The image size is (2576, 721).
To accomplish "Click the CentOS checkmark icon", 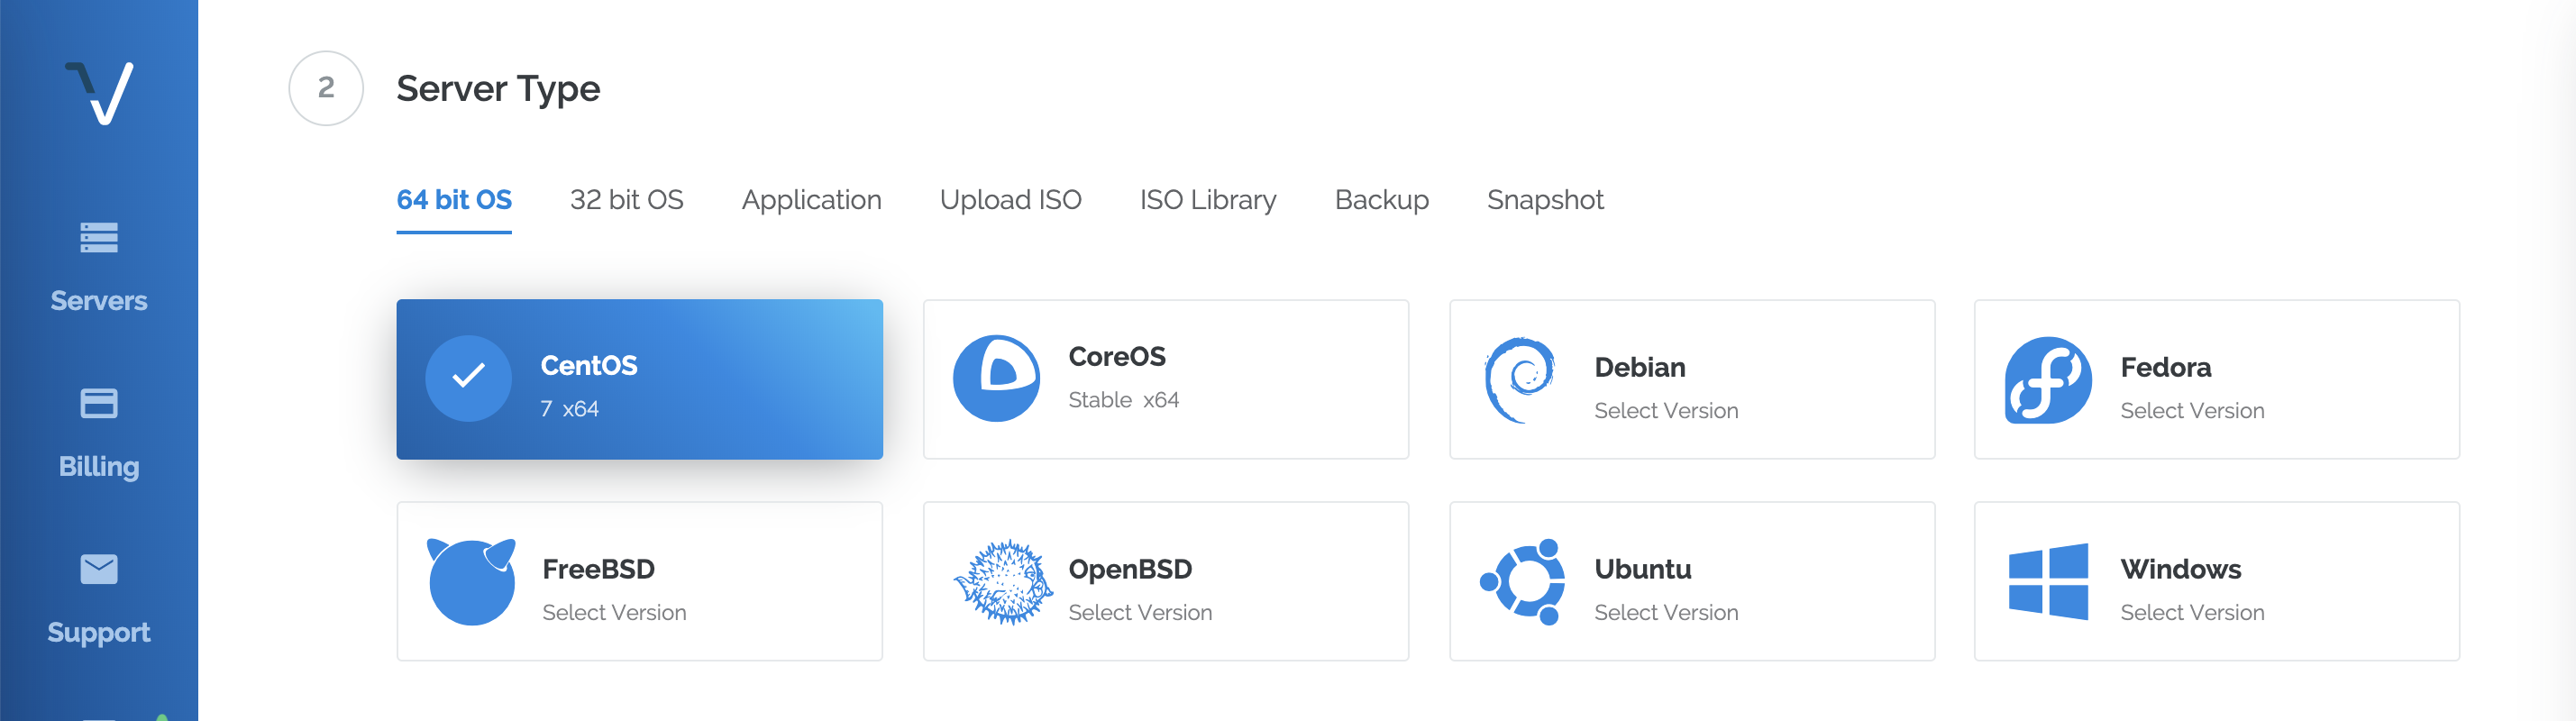I will (x=468, y=378).
